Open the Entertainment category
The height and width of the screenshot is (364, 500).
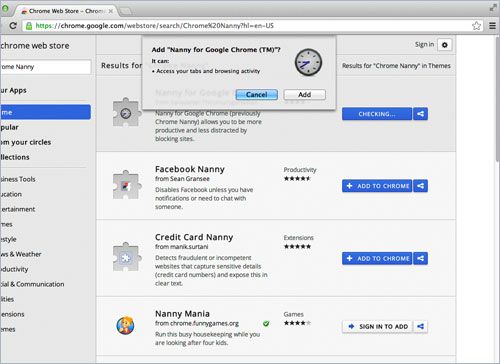(x=17, y=209)
